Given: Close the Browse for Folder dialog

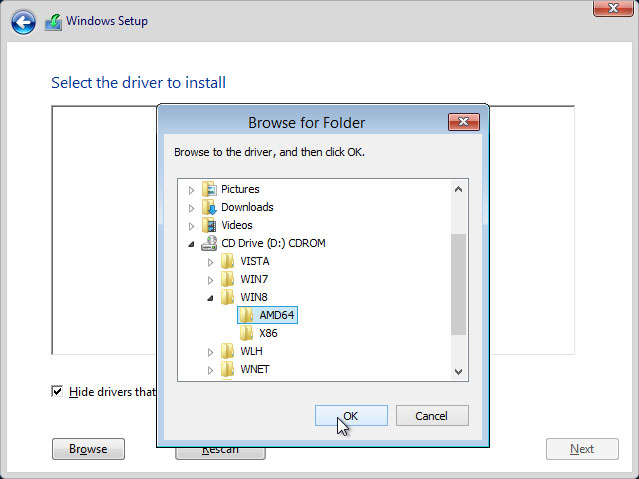Looking at the screenshot, I should click(463, 122).
